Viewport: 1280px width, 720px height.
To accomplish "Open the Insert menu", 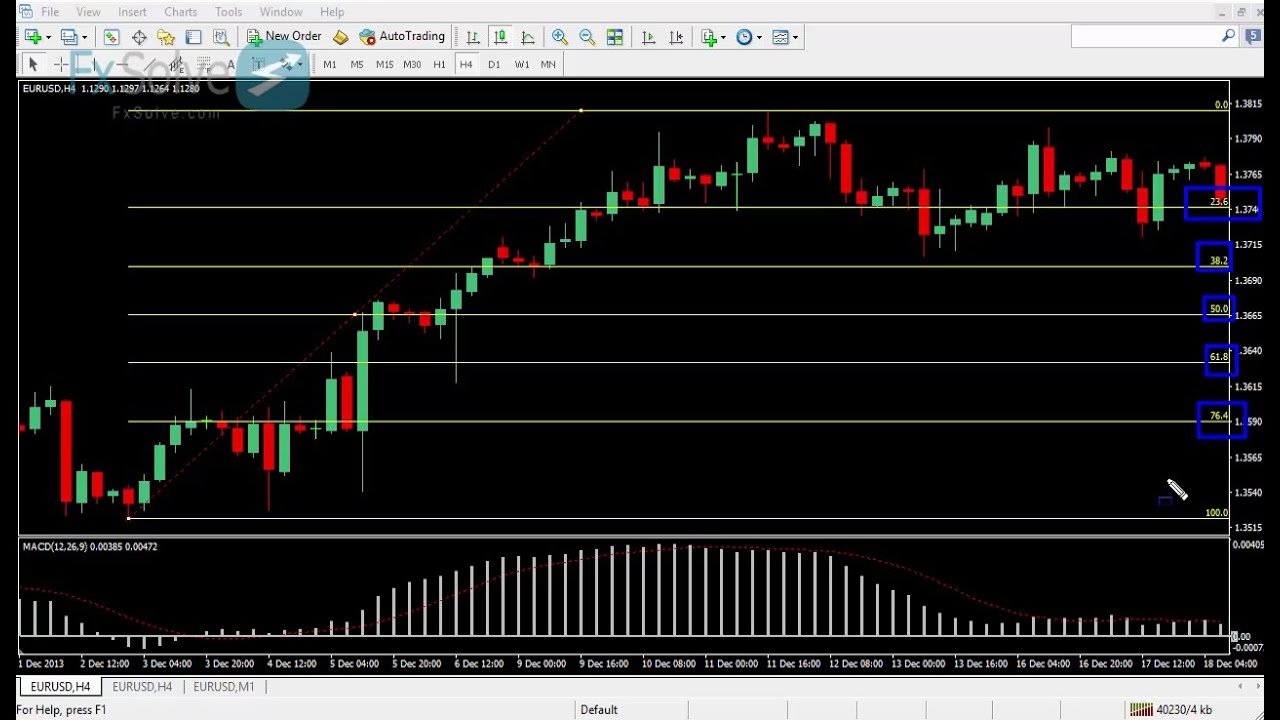I will (132, 12).
